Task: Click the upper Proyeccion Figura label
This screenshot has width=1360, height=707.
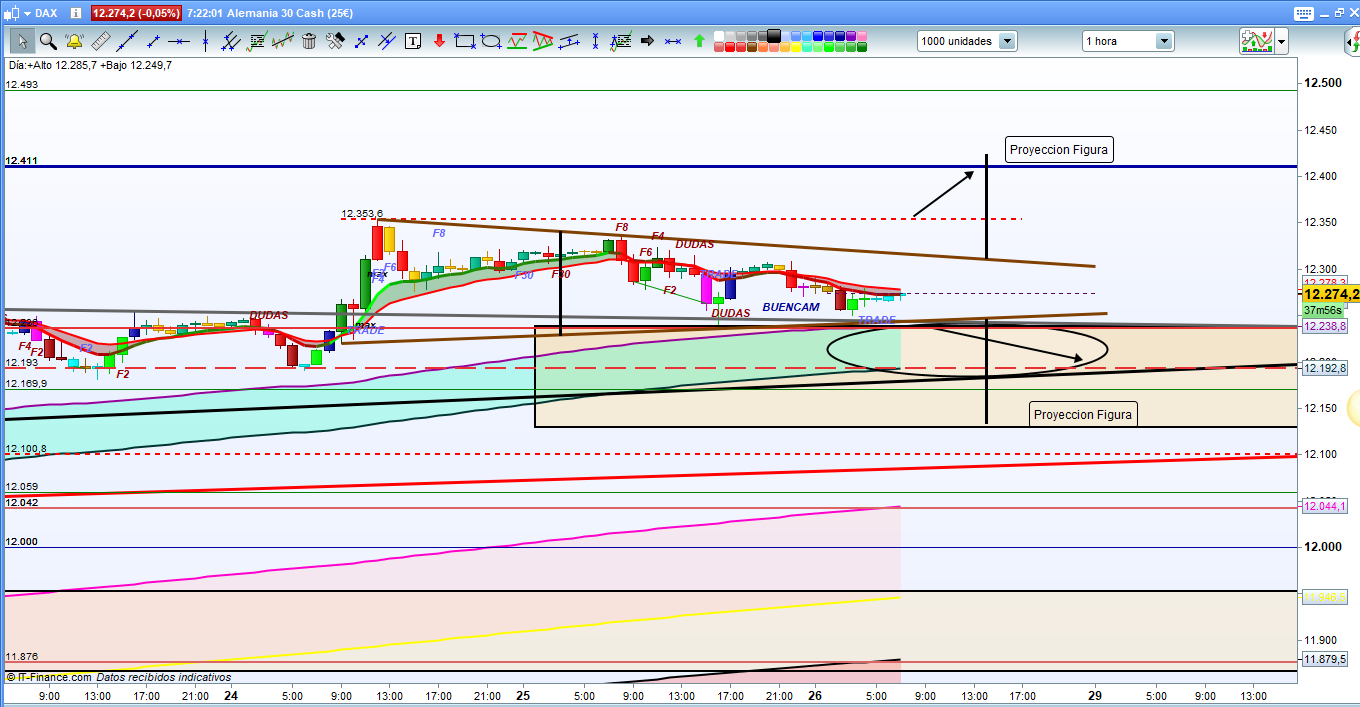Action: tap(1059, 150)
